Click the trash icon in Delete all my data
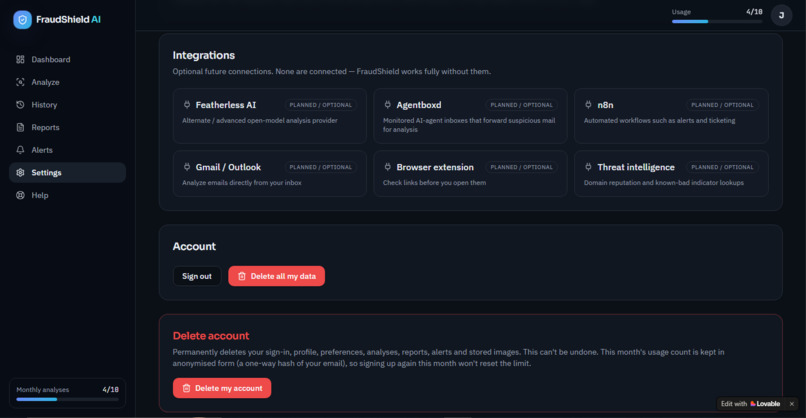Screen dimensions: 806x418 pyautogui.click(x=242, y=276)
